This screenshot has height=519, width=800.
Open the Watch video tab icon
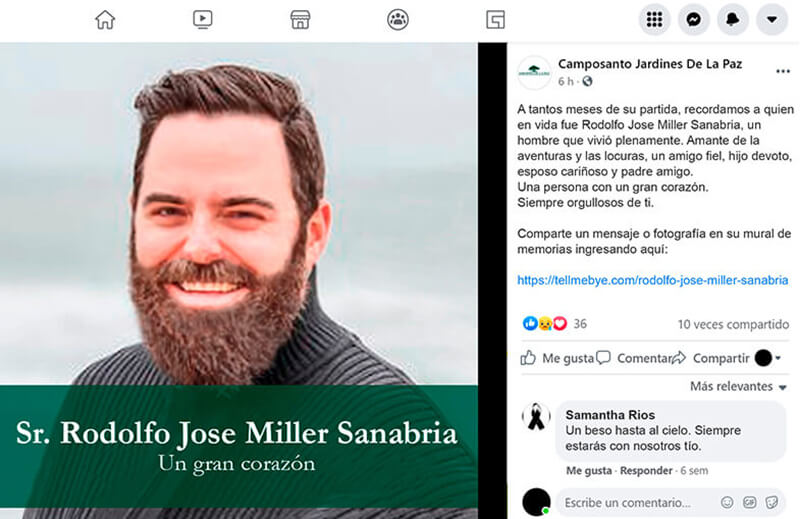point(203,20)
